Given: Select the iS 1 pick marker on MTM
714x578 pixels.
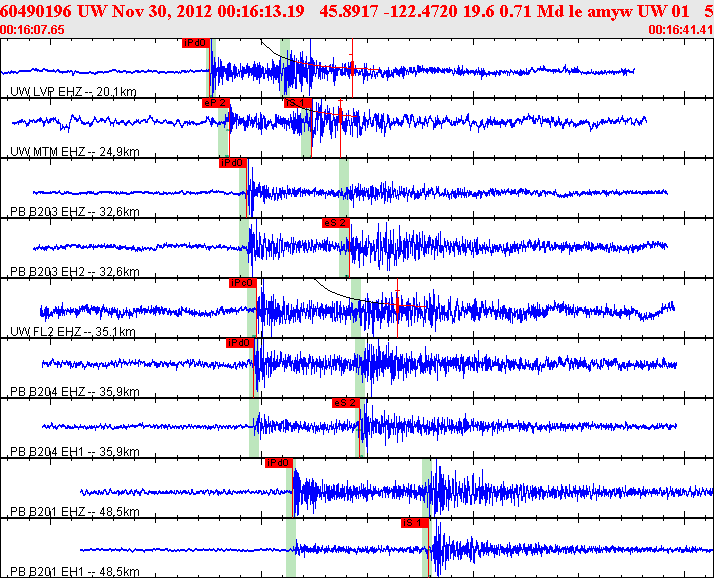Looking at the screenshot, I should pos(298,103).
